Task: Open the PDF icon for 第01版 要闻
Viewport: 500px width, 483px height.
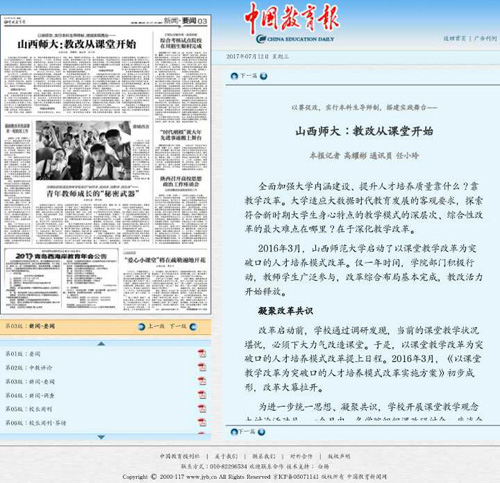Action: [202, 353]
